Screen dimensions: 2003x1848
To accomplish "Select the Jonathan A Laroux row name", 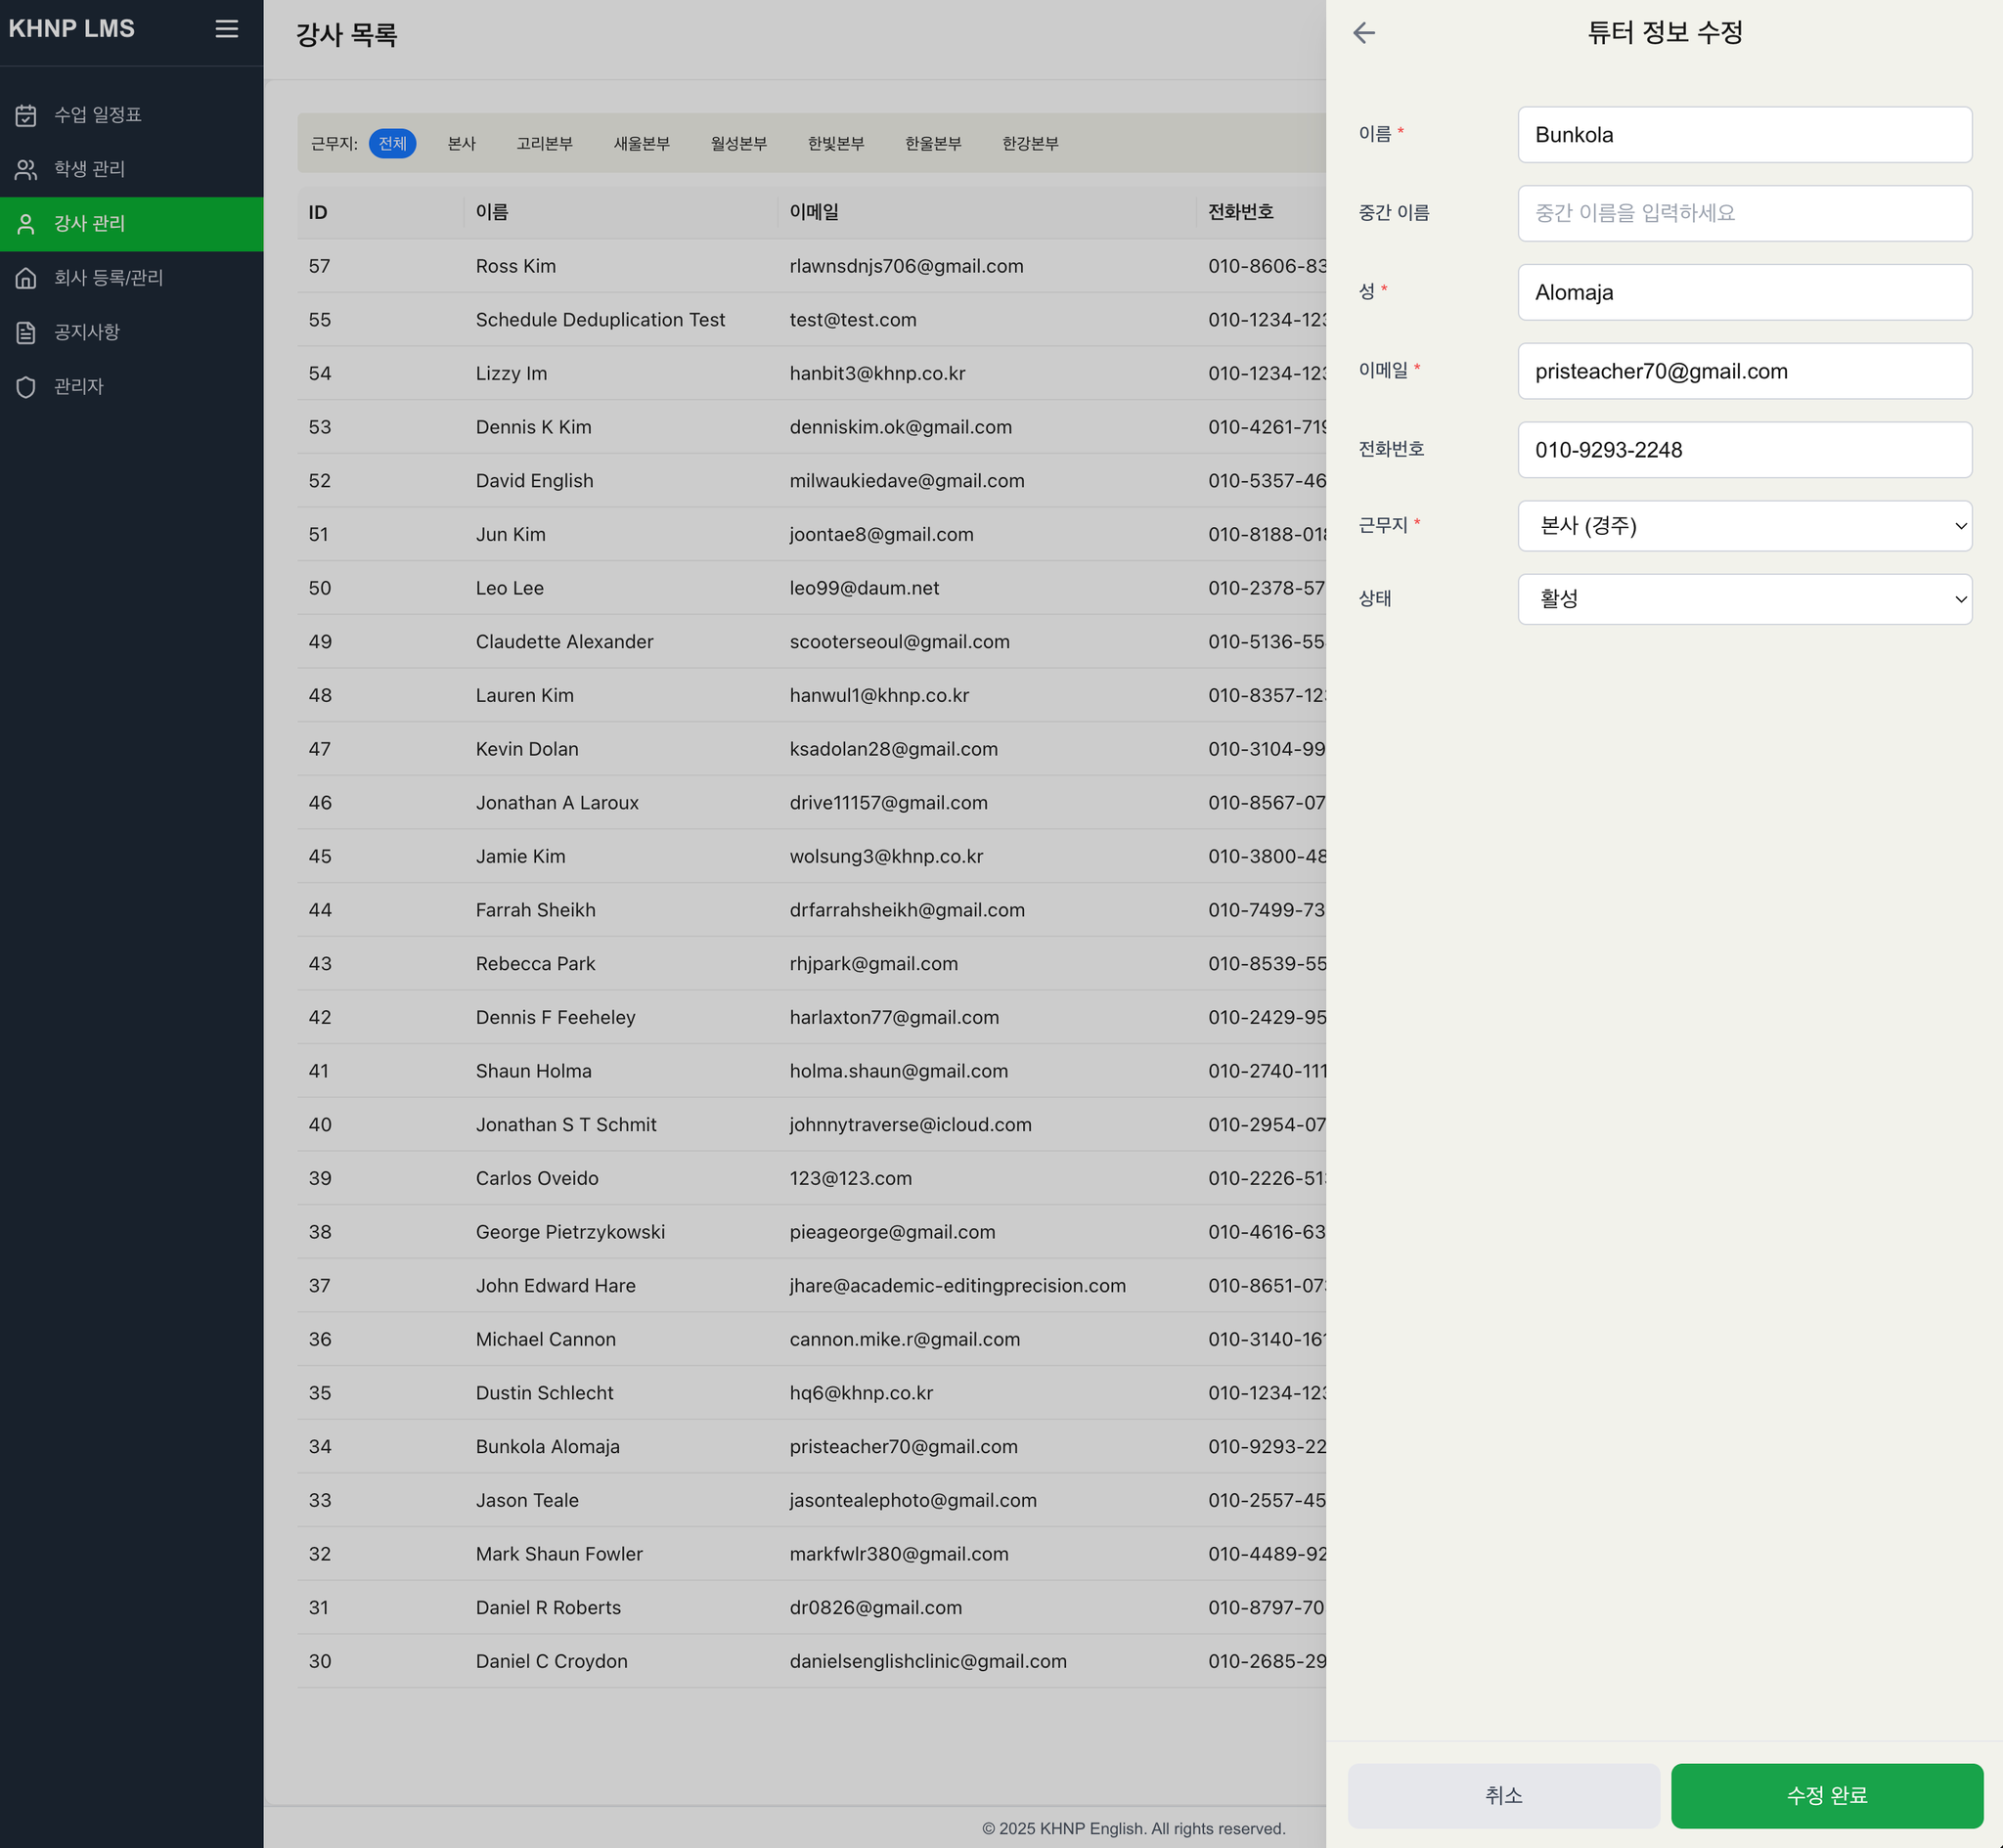I will [x=557, y=803].
